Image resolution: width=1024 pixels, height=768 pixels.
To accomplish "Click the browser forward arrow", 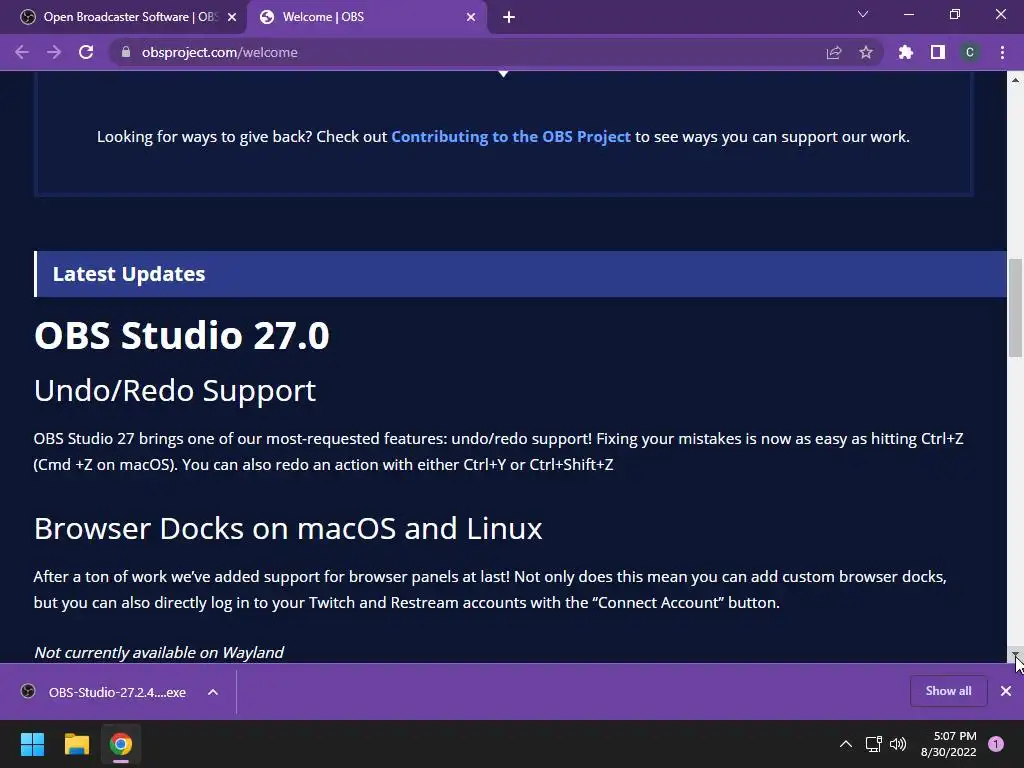I will point(54,52).
